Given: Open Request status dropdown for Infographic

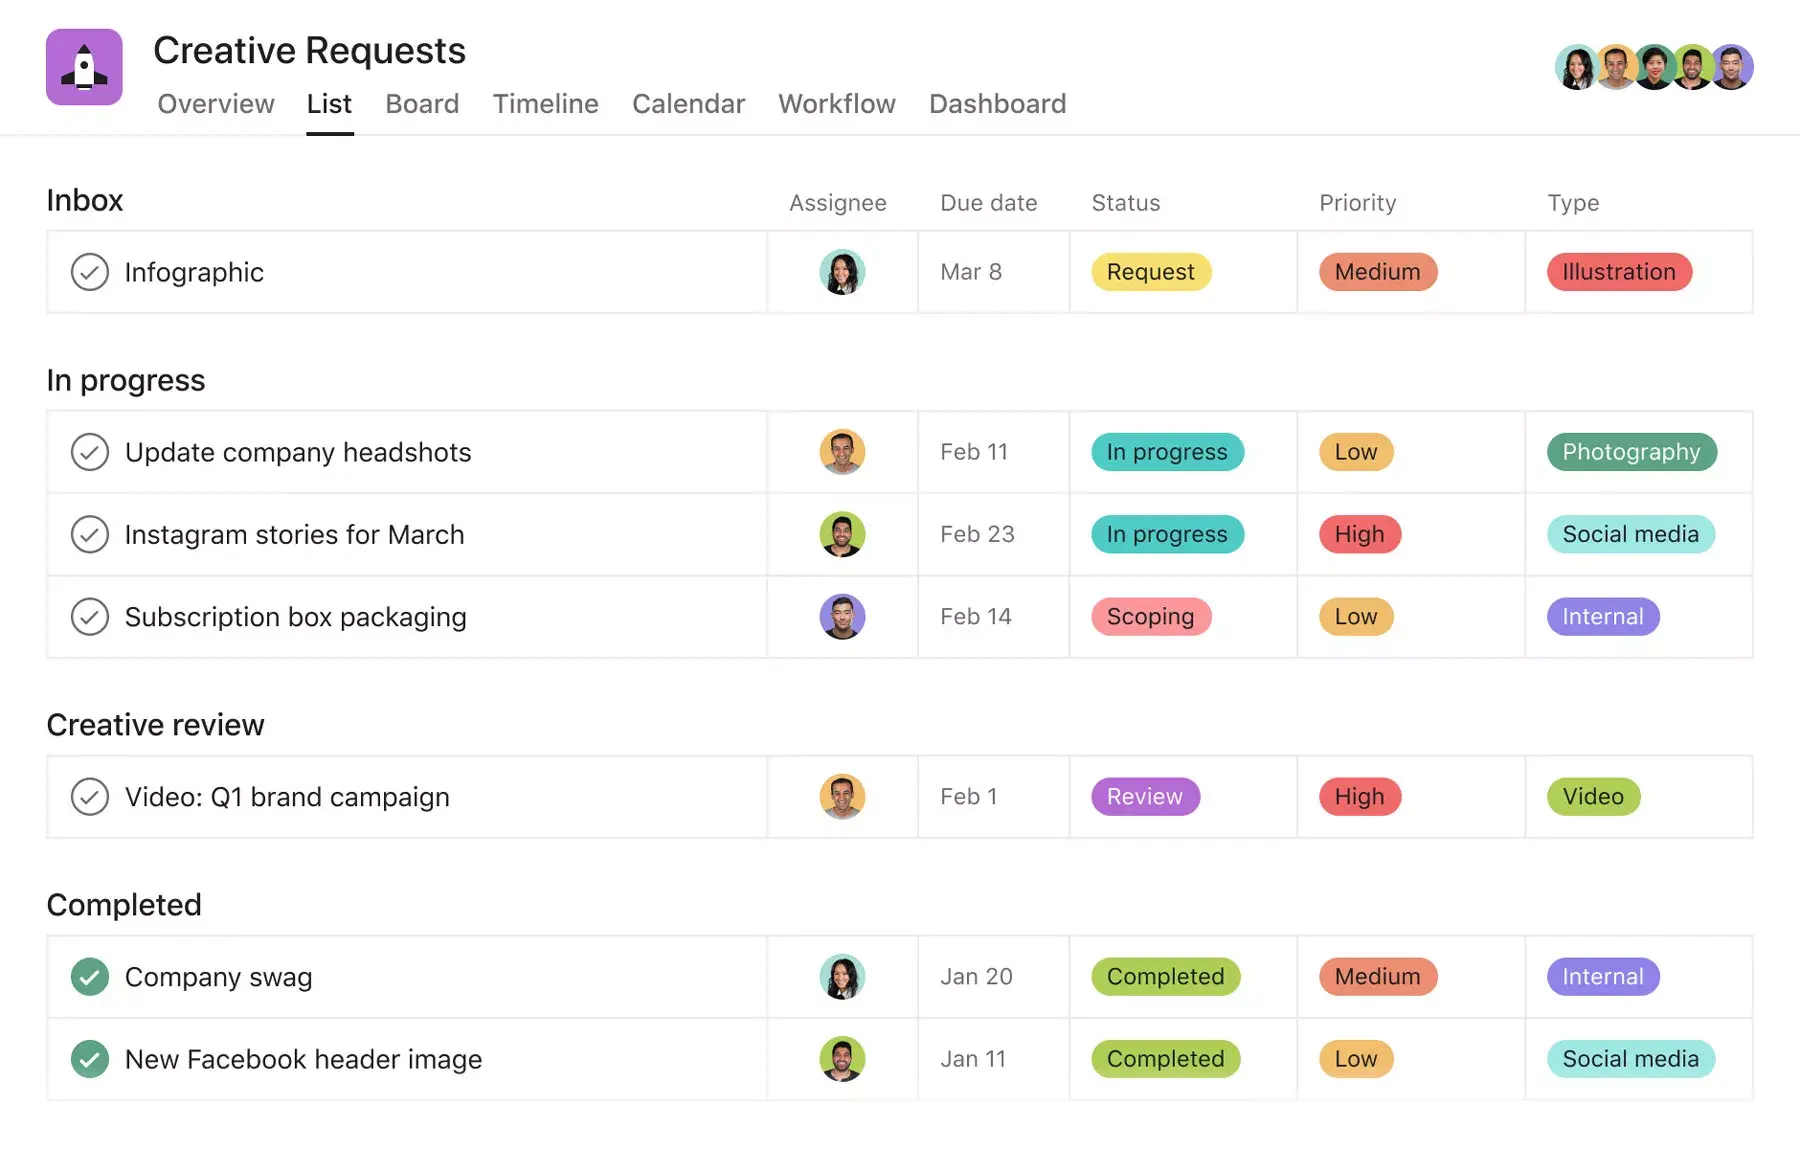Looking at the screenshot, I should click(x=1150, y=272).
